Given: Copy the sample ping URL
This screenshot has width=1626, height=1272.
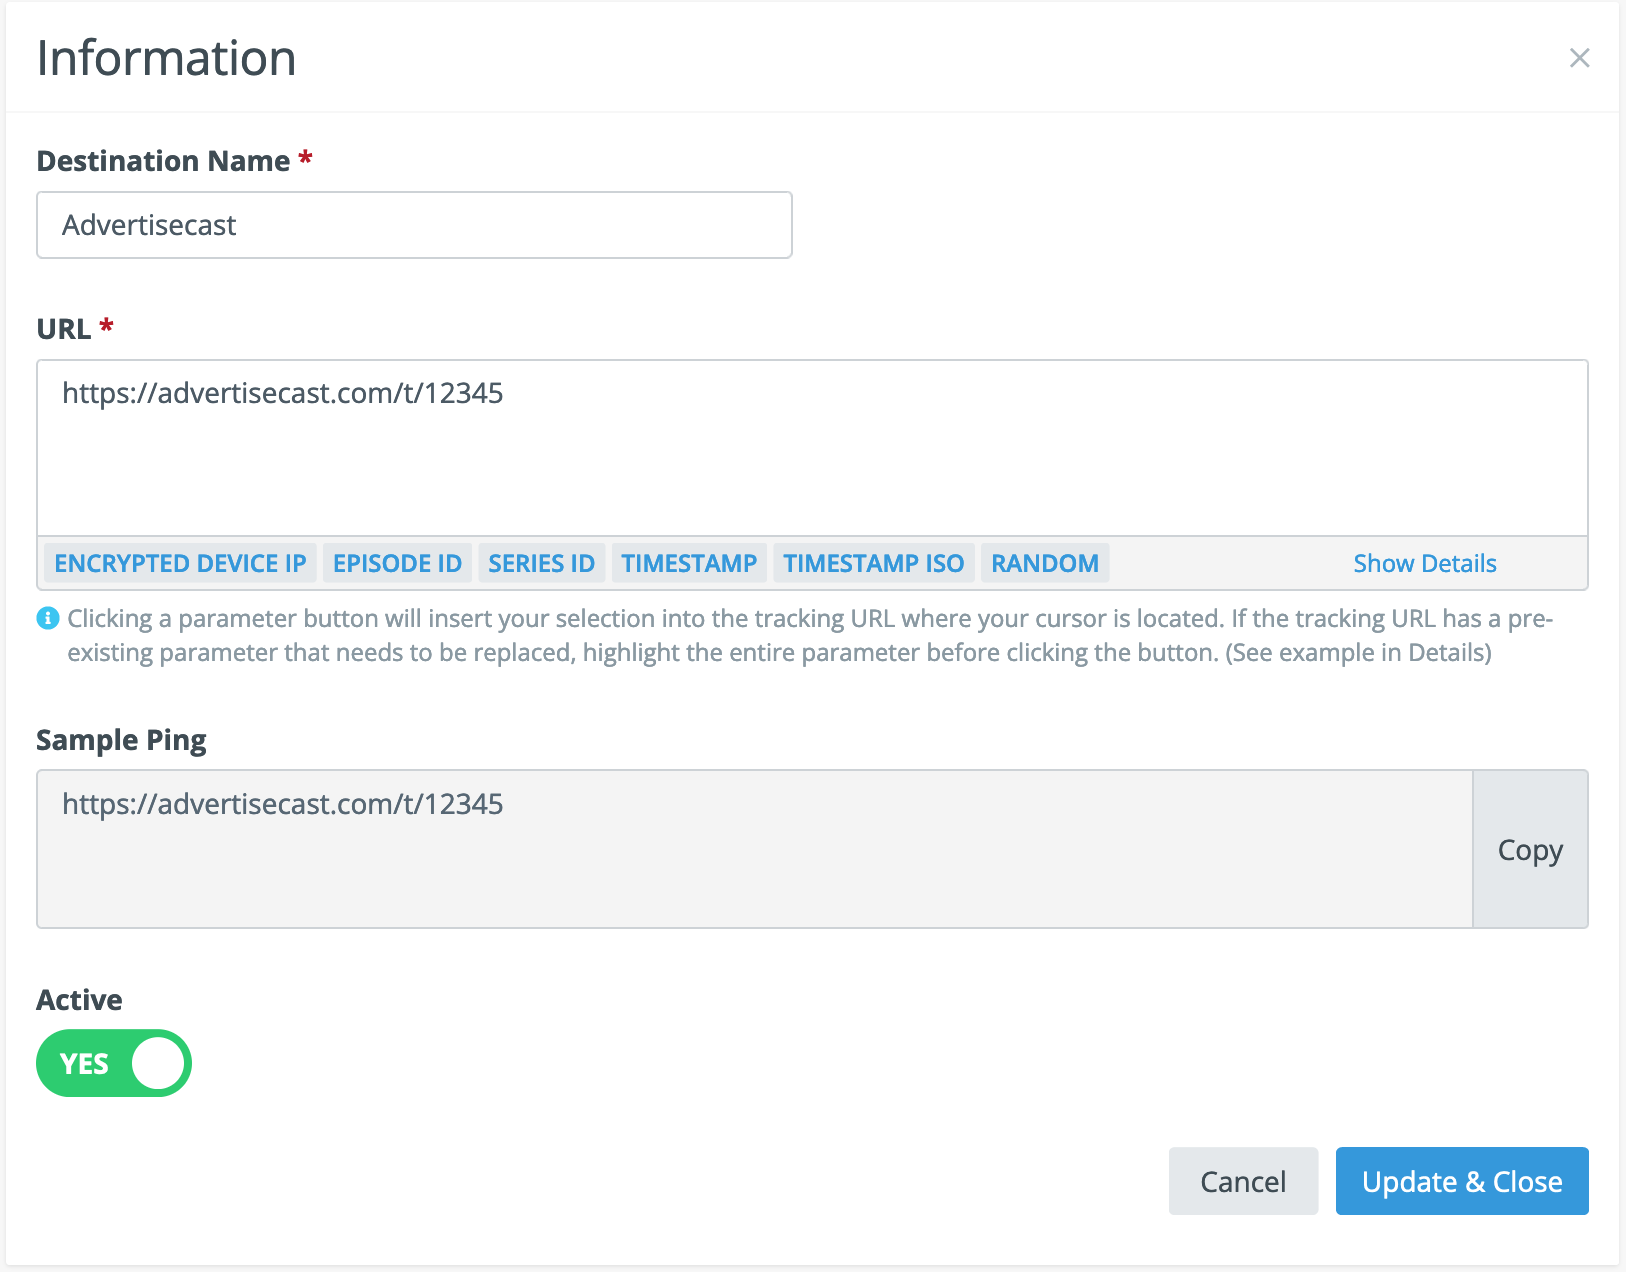Looking at the screenshot, I should pyautogui.click(x=1529, y=849).
